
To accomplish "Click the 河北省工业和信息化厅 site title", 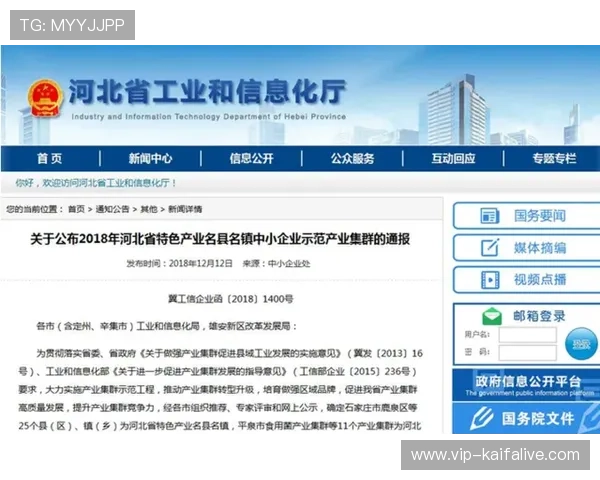I will click(207, 92).
